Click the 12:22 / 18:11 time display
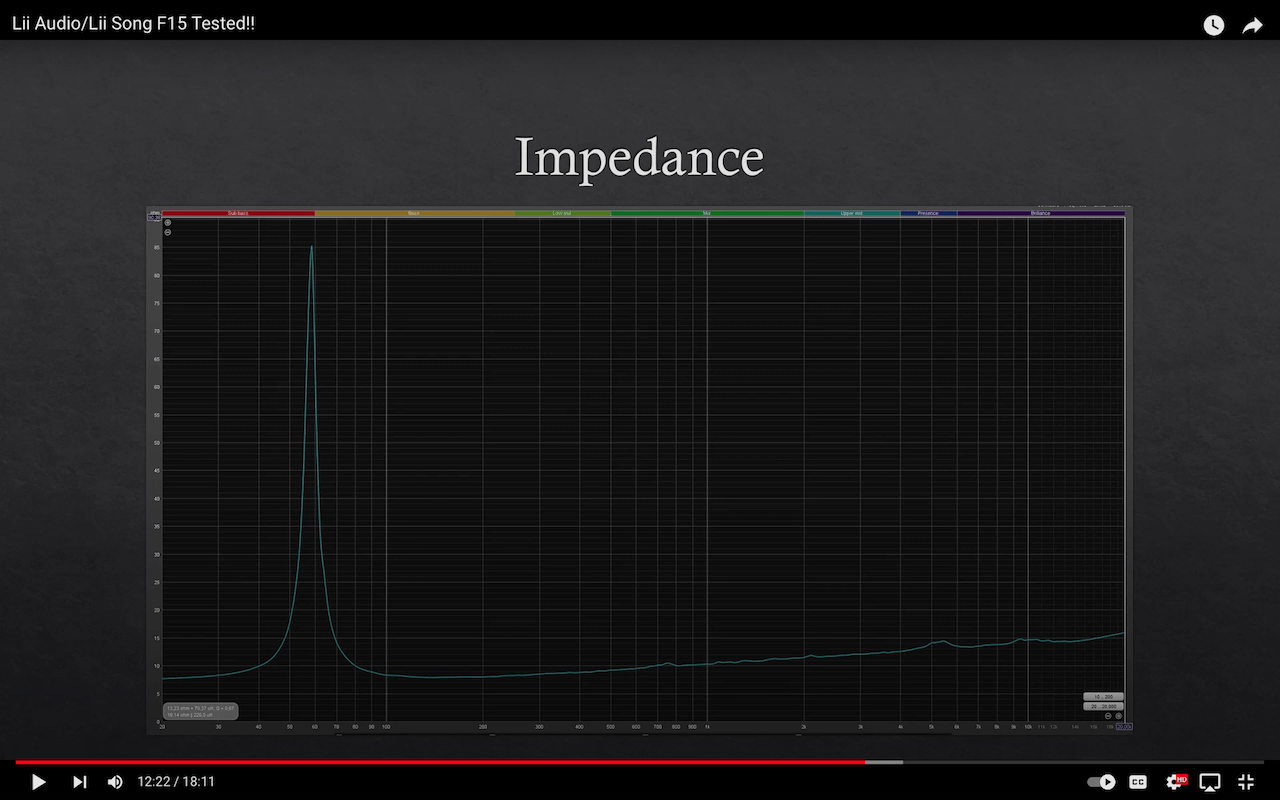This screenshot has height=800, width=1280. [x=176, y=782]
